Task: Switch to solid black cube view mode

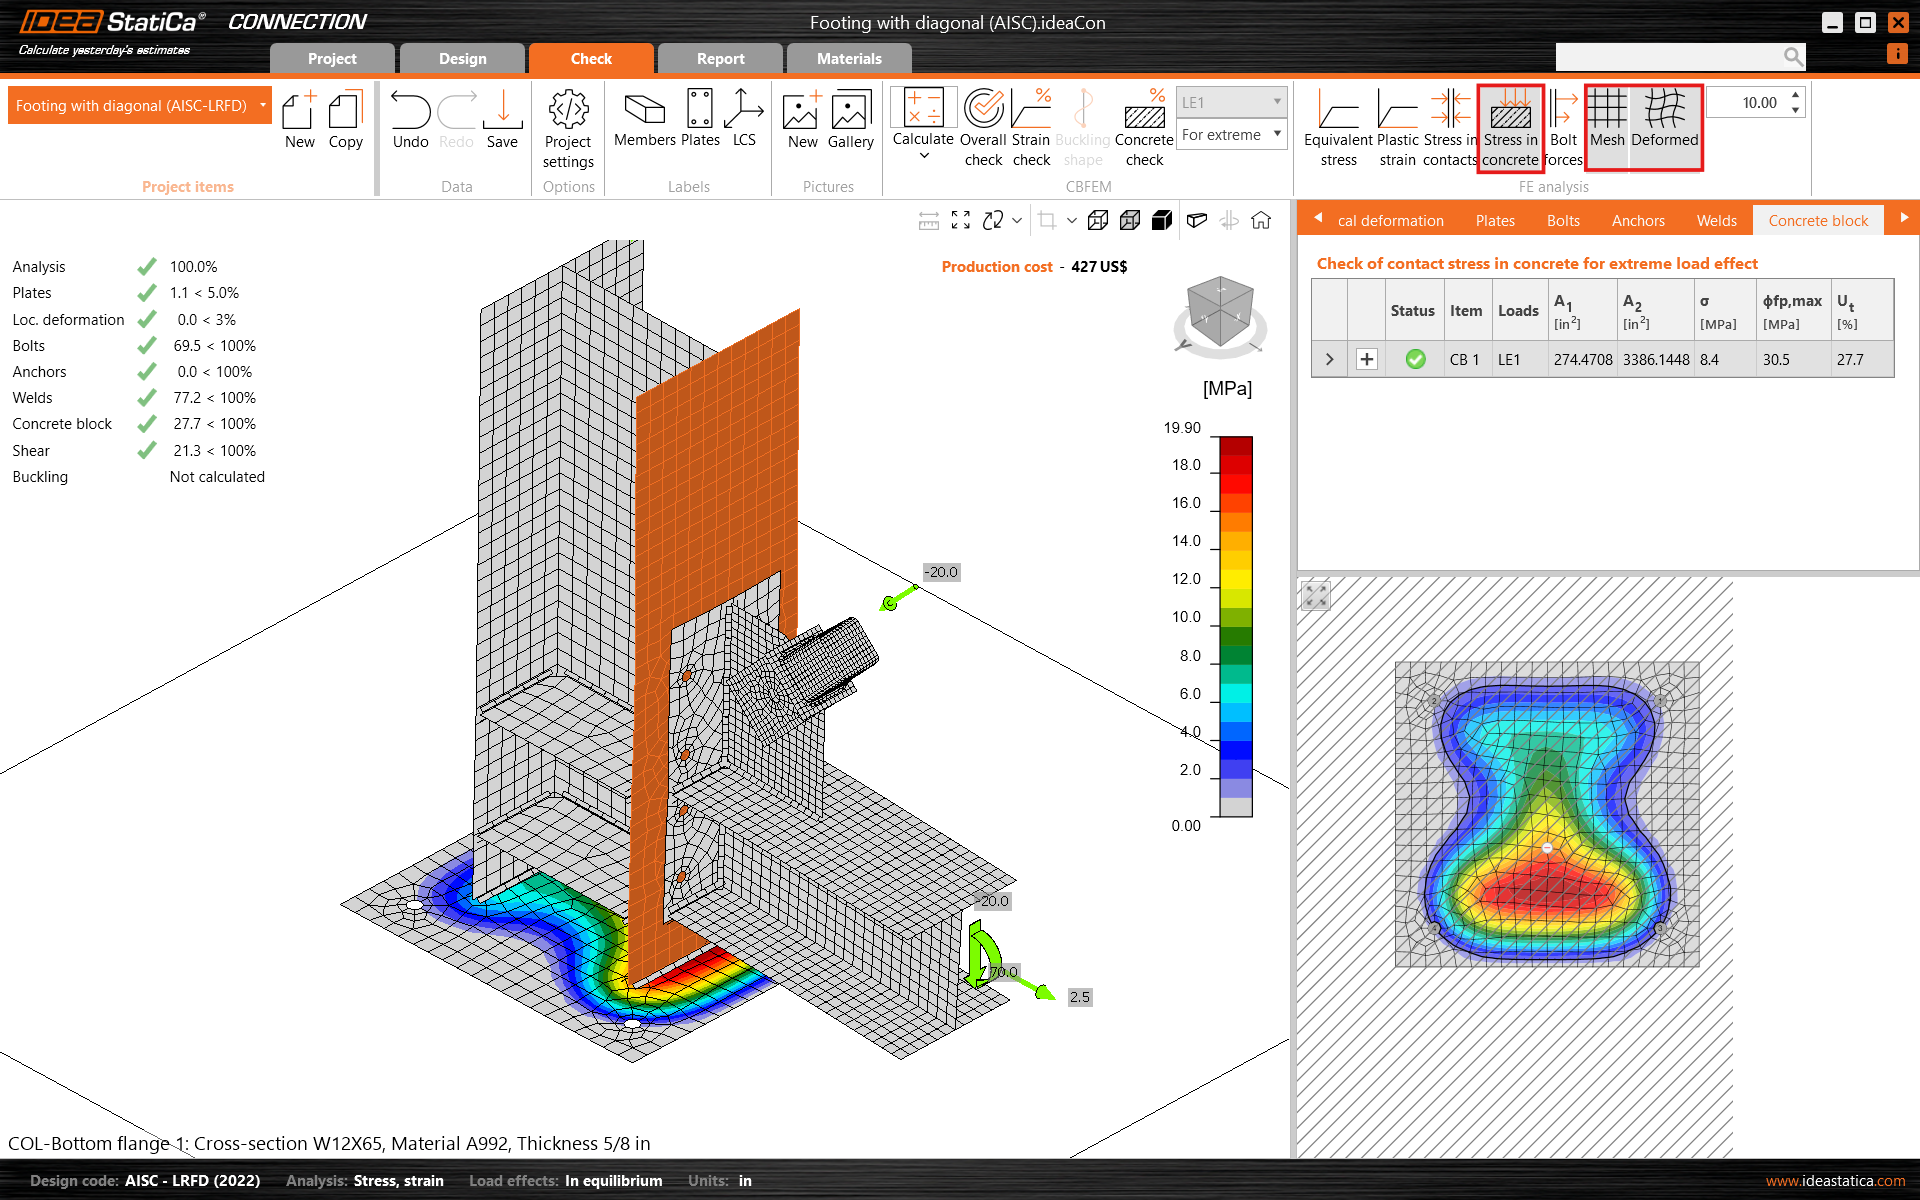Action: (x=1162, y=221)
